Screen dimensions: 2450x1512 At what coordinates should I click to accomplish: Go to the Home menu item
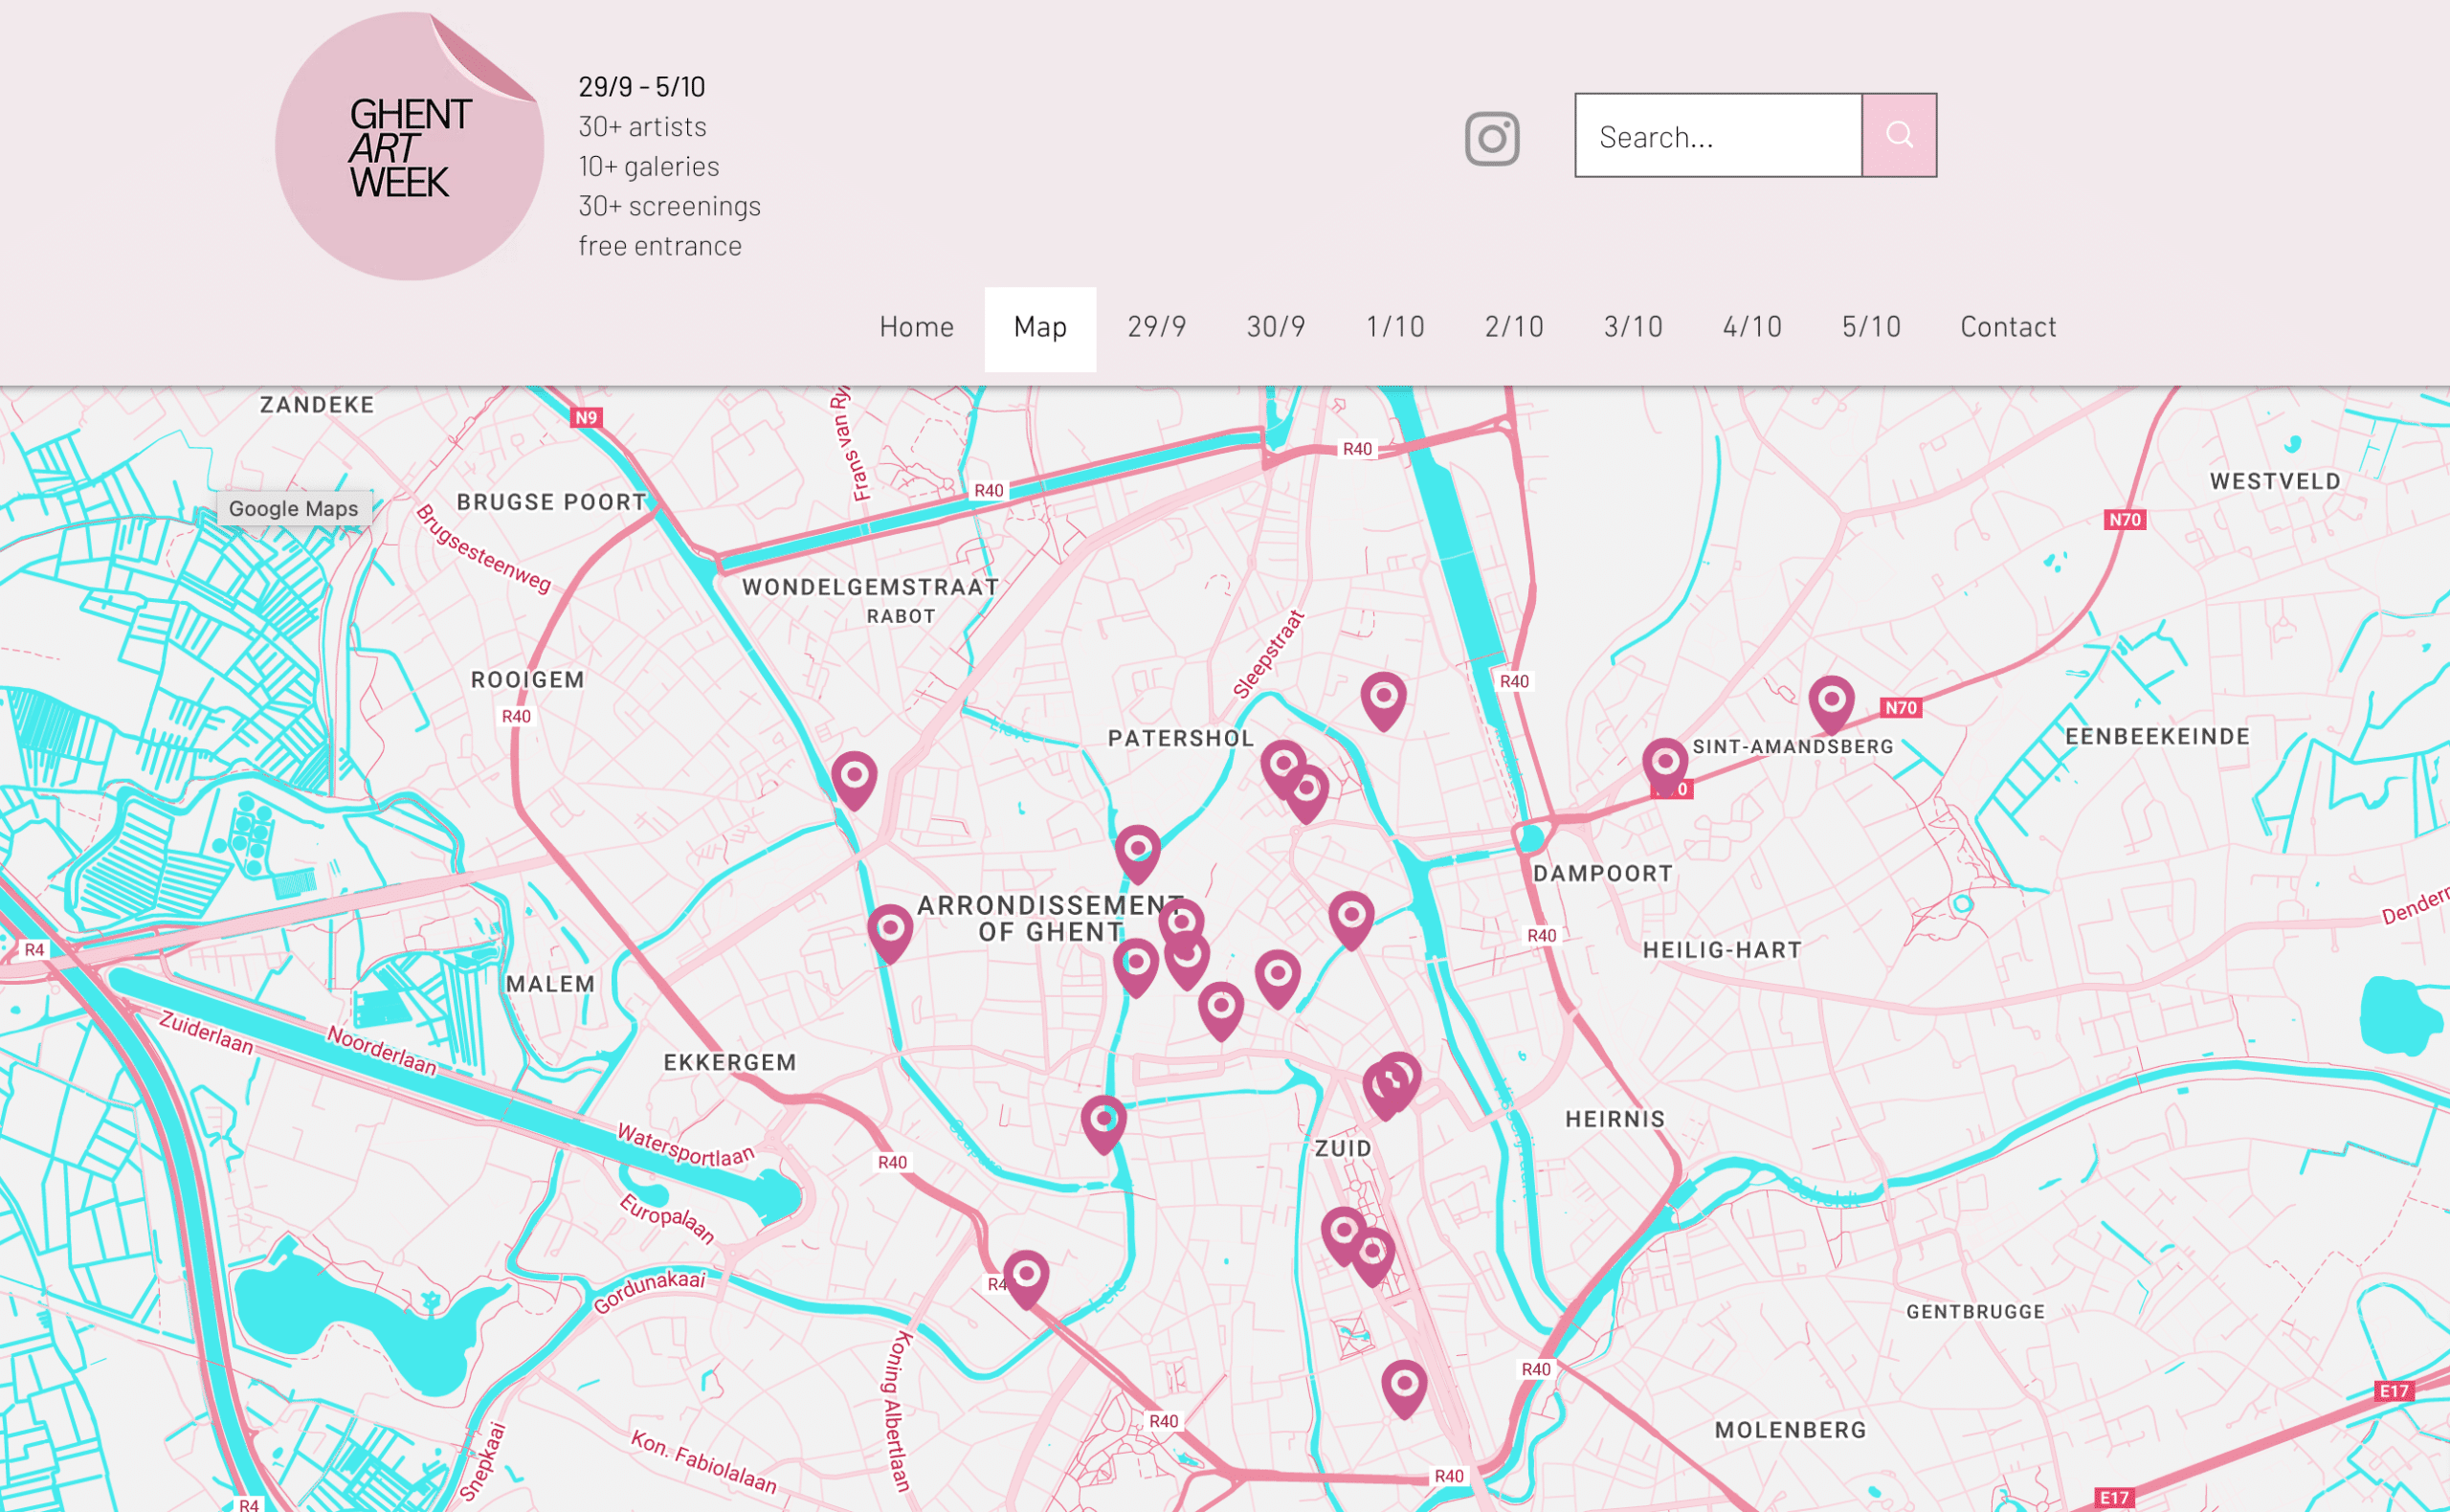916,327
